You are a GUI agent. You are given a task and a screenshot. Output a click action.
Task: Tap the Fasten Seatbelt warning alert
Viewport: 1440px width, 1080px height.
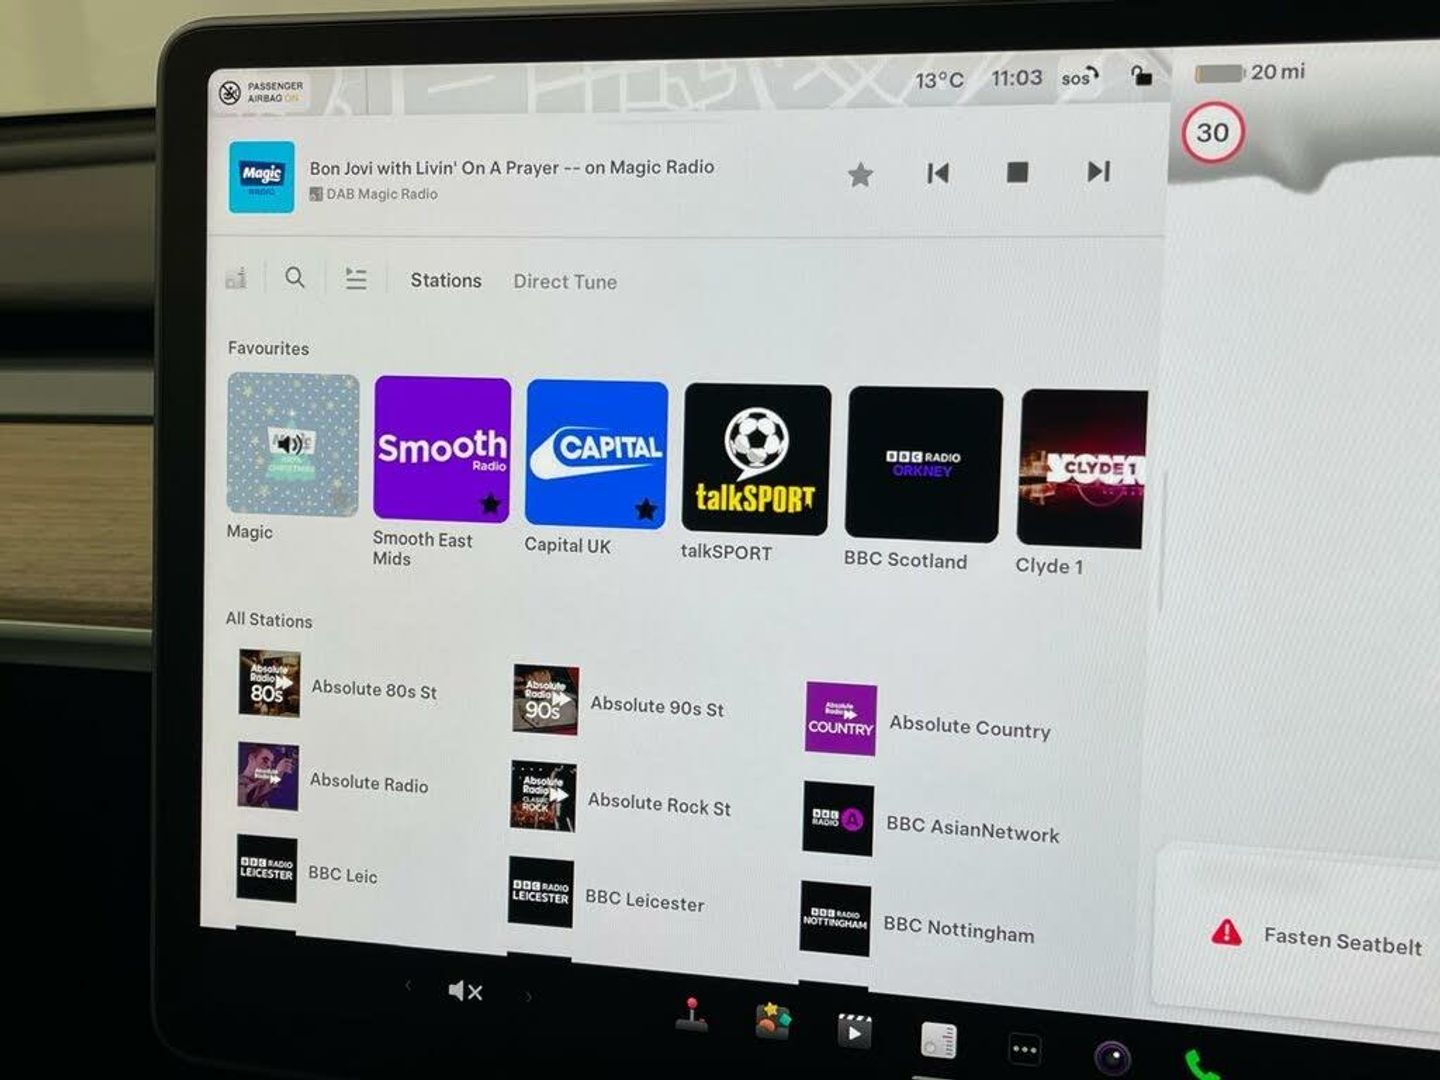(1316, 938)
